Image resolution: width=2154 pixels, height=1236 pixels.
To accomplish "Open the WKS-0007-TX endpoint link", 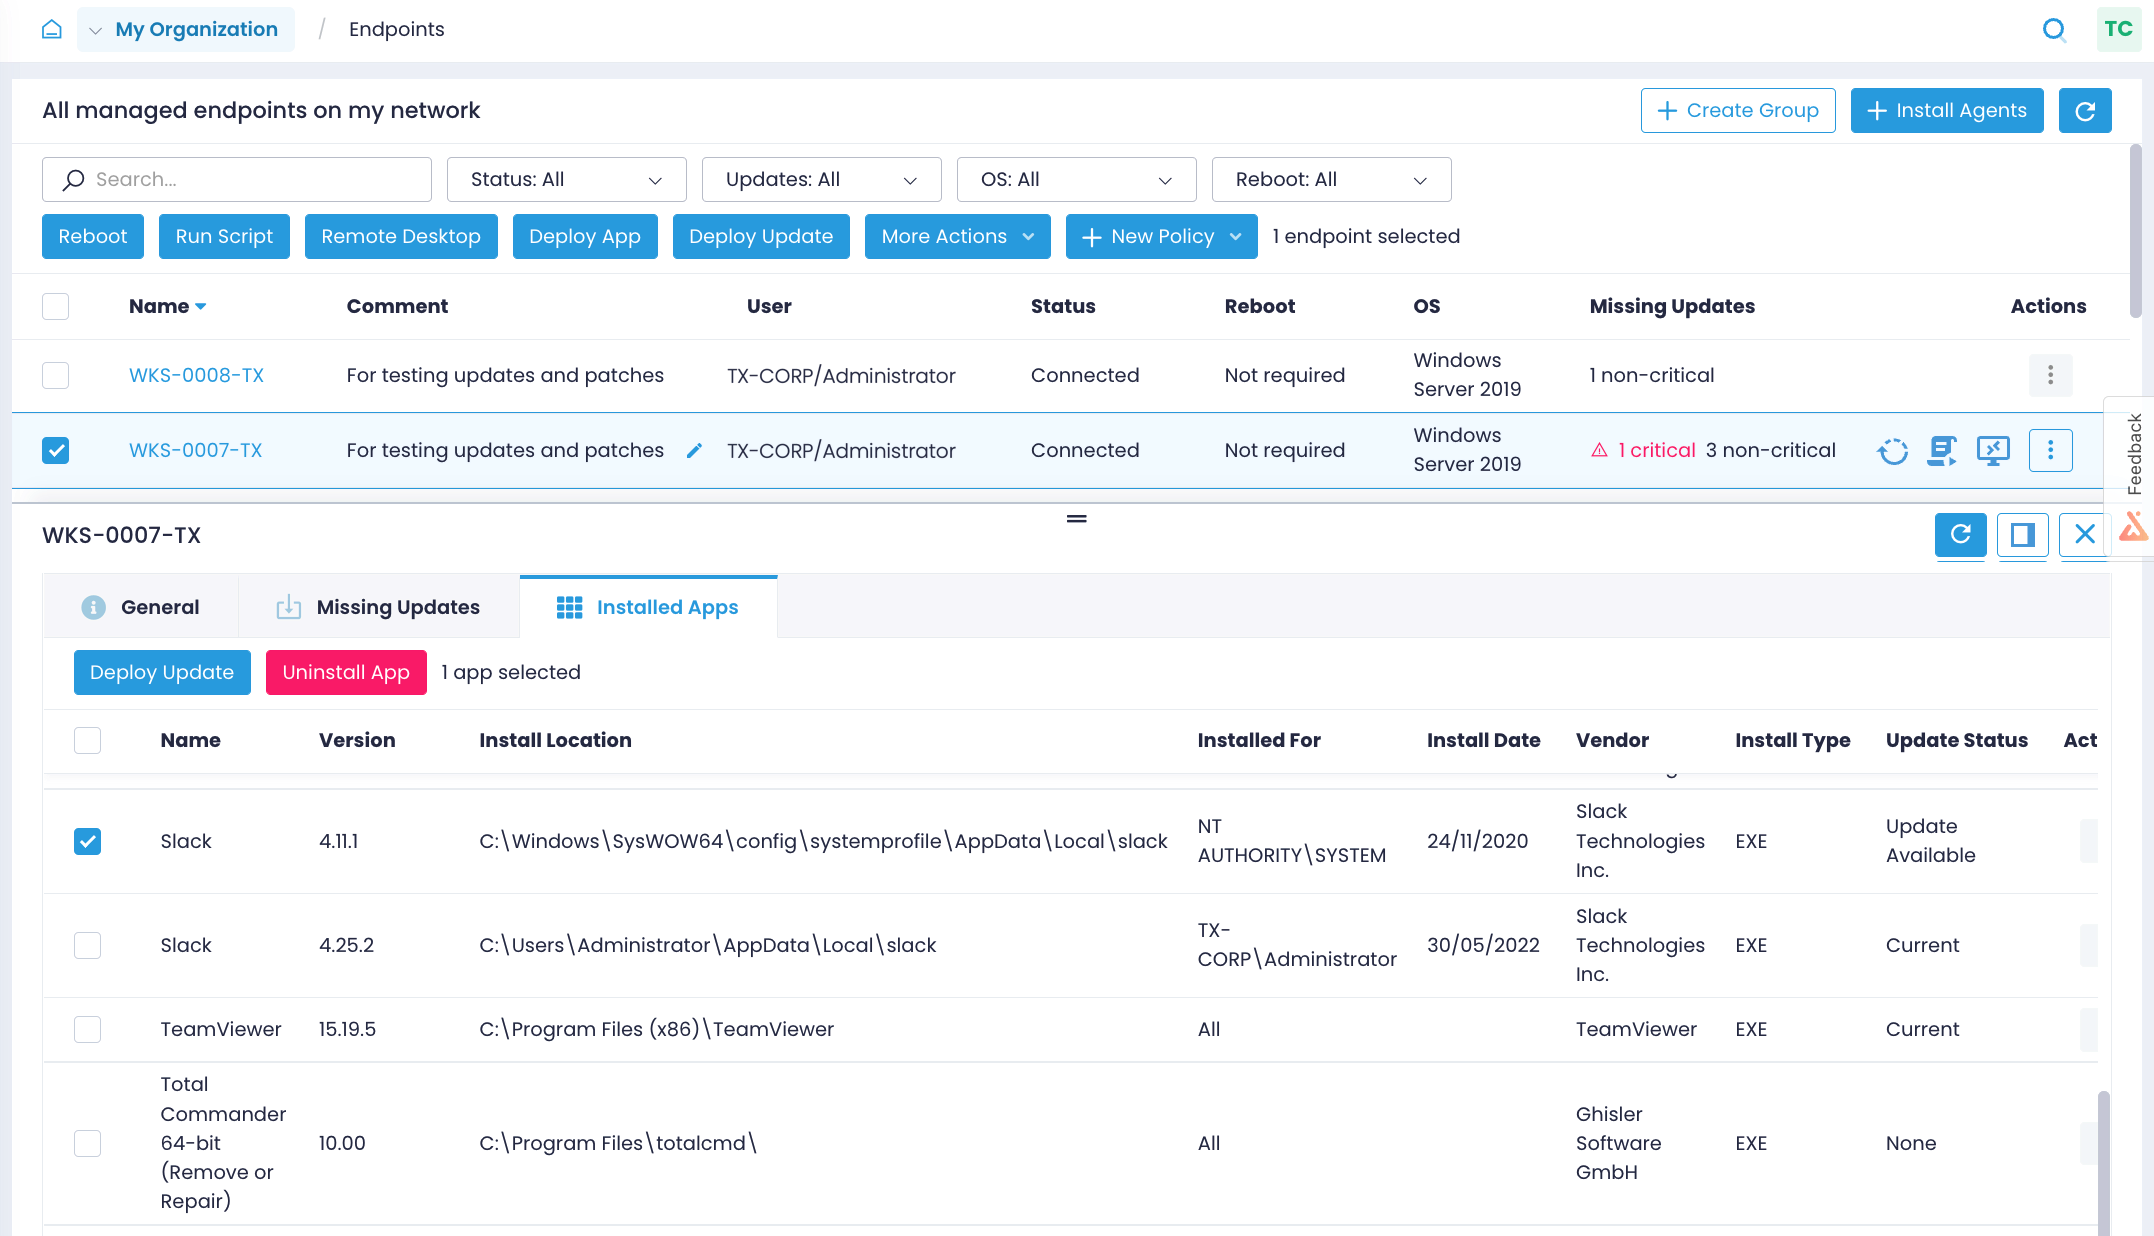I will (195, 450).
